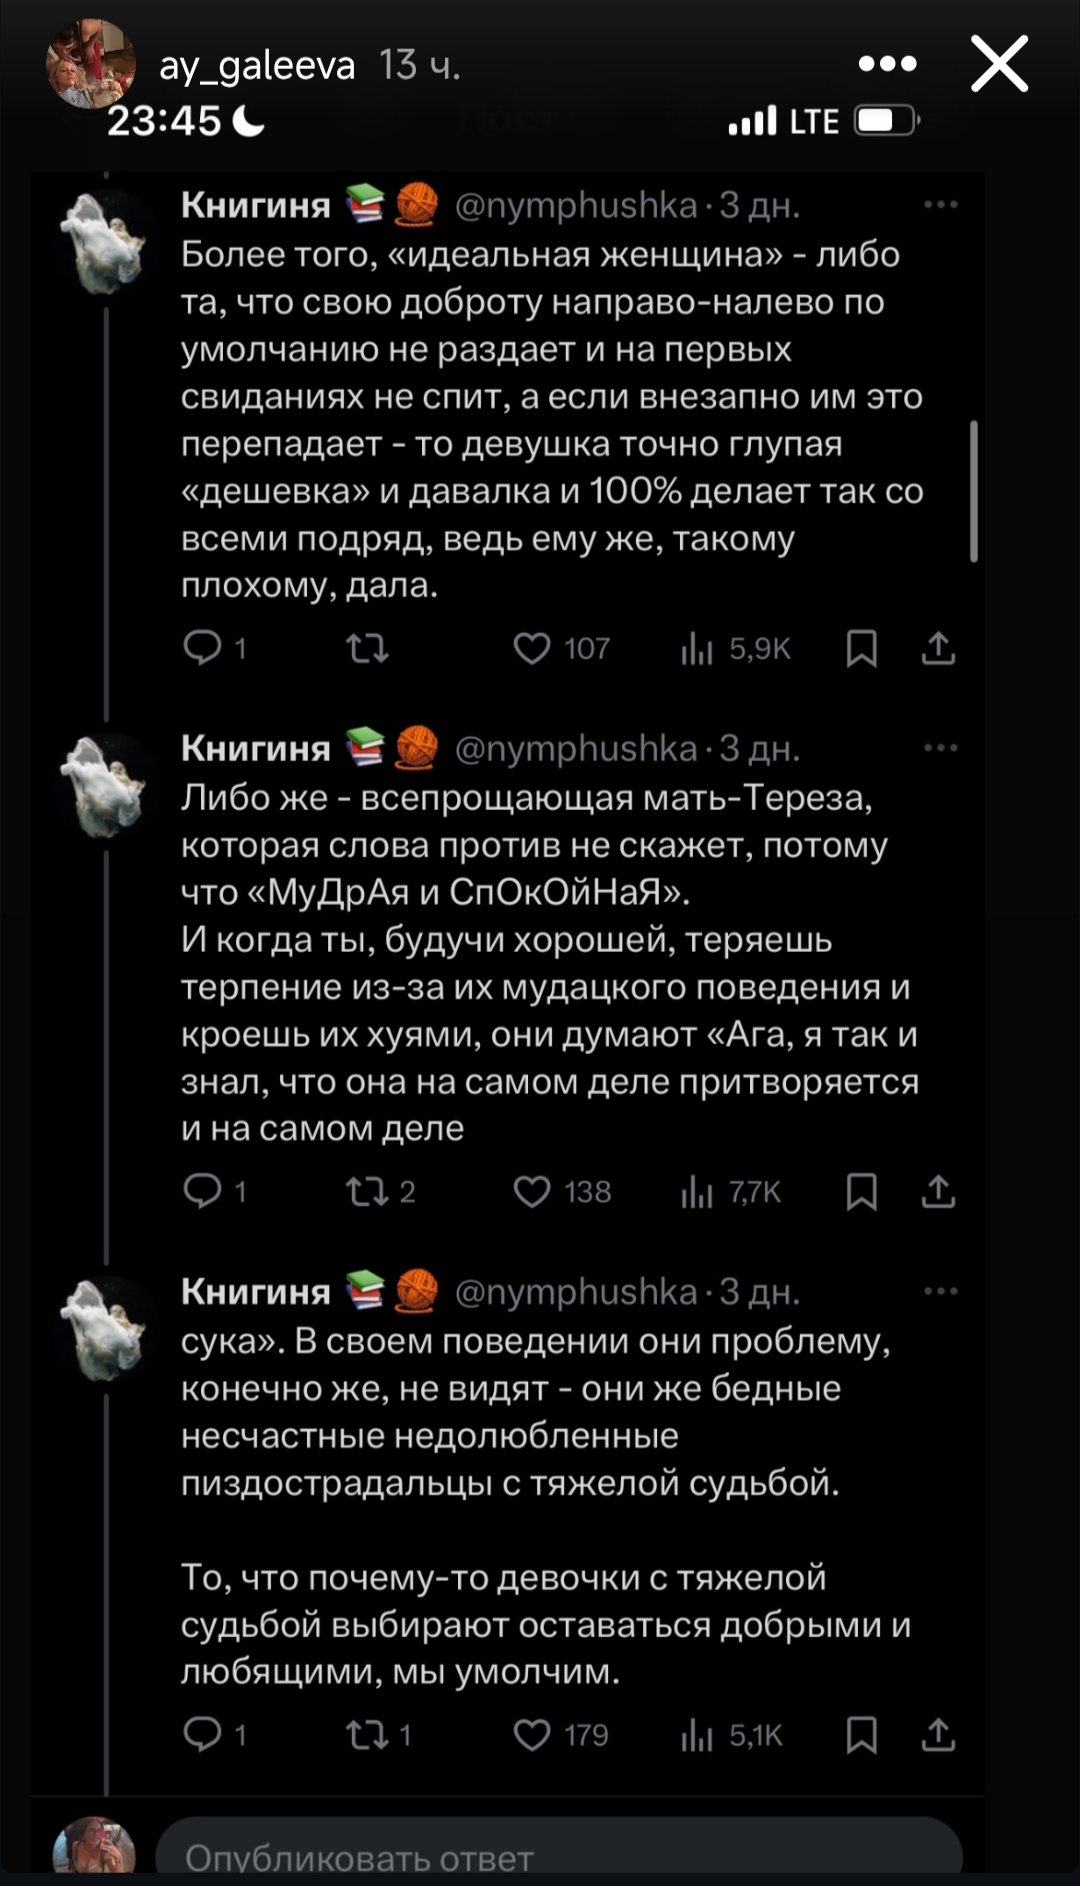This screenshot has width=1080, height=1886.
Task: Open Книгиня avatar on the second tweet
Action: 104,786
